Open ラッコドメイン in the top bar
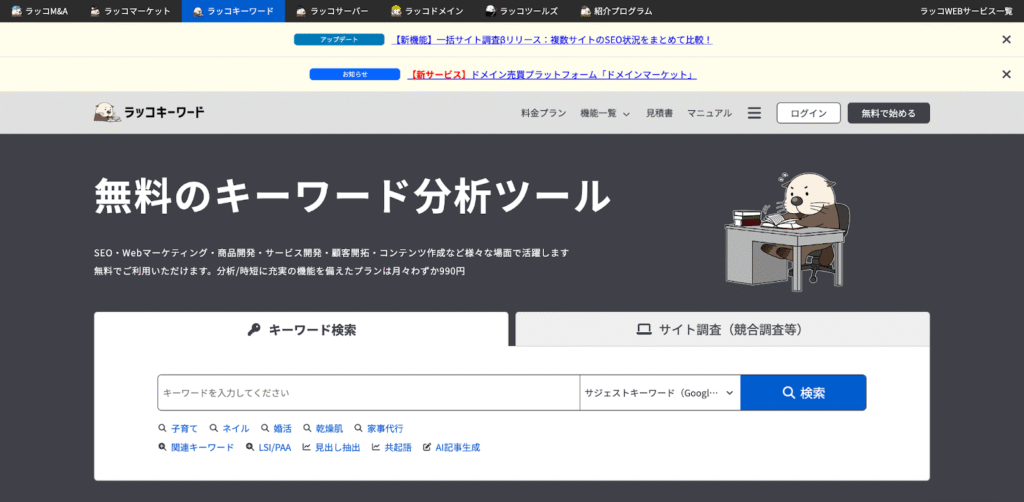Image resolution: width=1024 pixels, height=502 pixels. pos(427,11)
